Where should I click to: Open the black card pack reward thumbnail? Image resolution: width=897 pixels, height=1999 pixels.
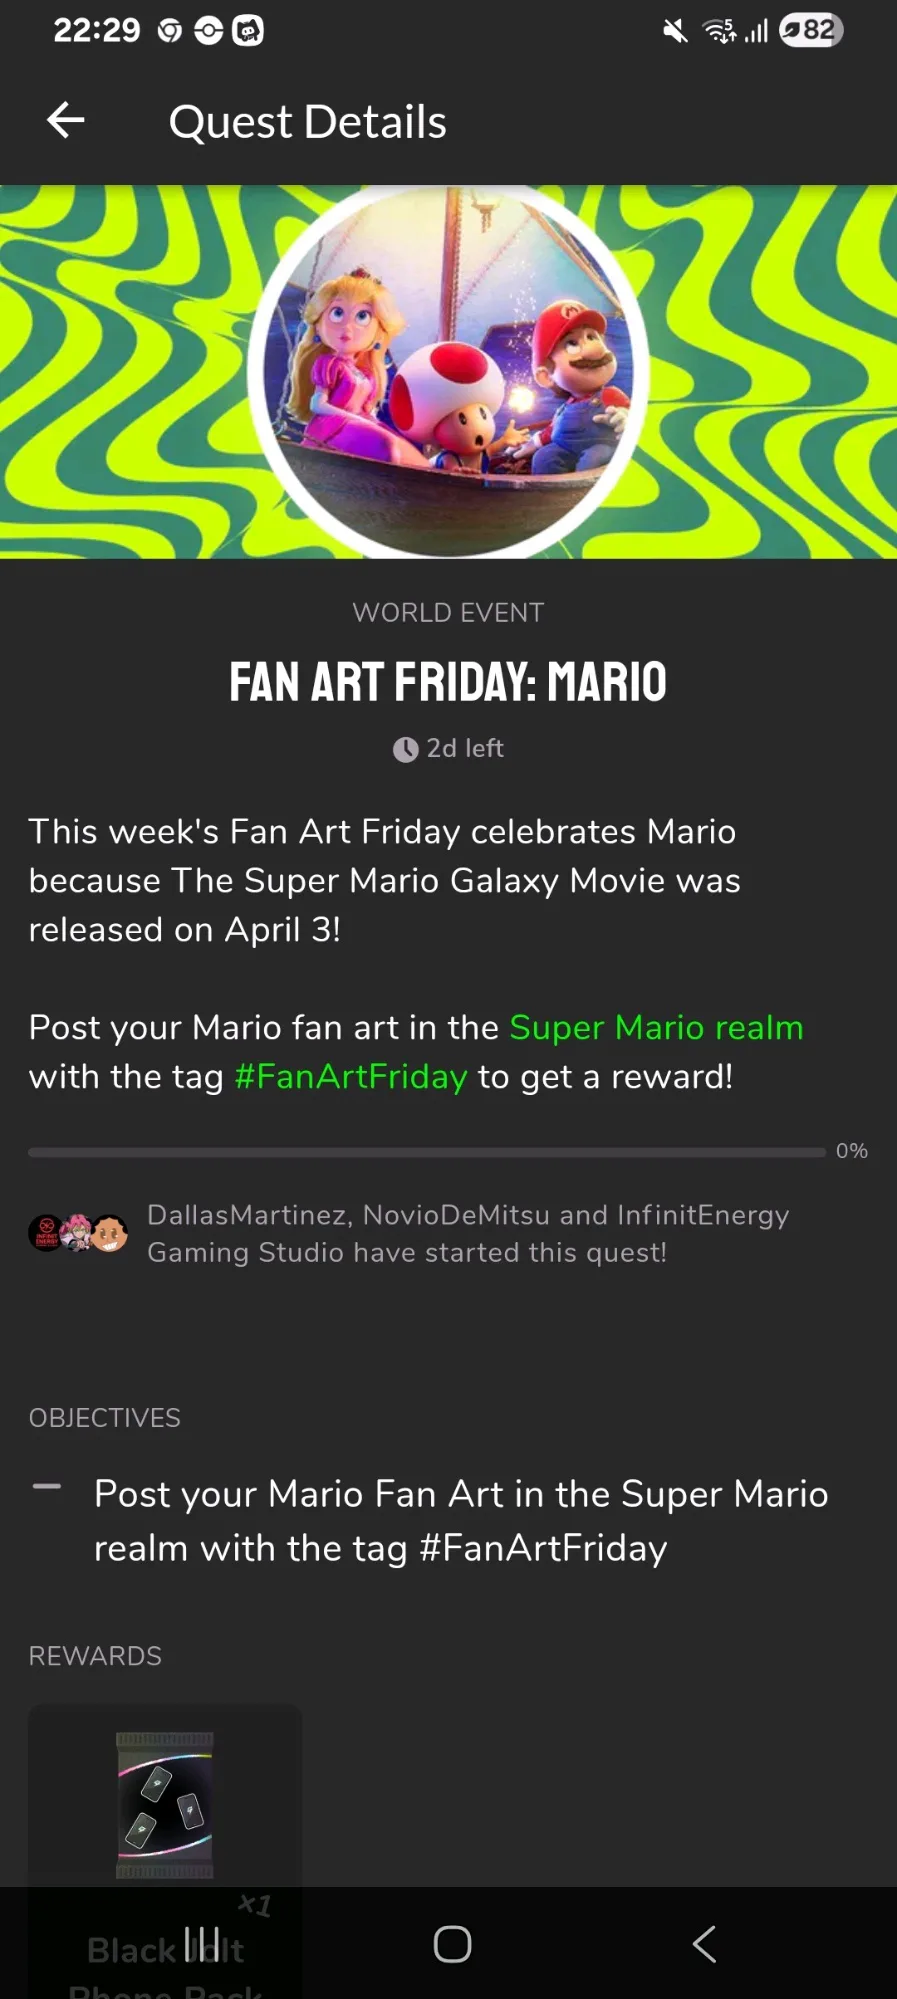click(x=165, y=1804)
